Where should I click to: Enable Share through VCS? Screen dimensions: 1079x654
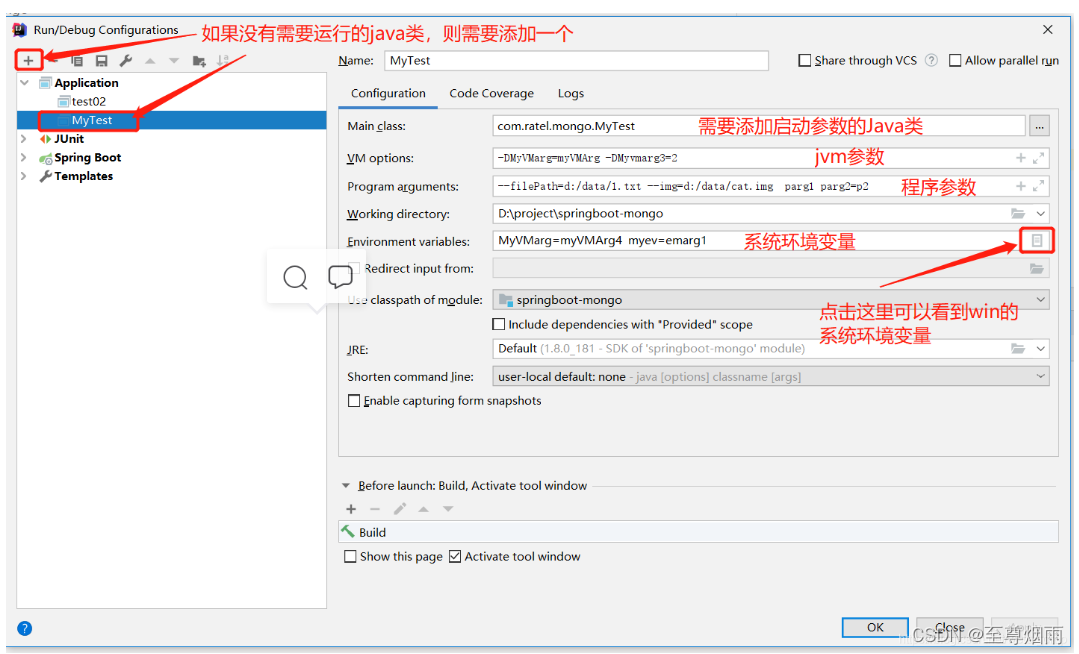tap(805, 60)
